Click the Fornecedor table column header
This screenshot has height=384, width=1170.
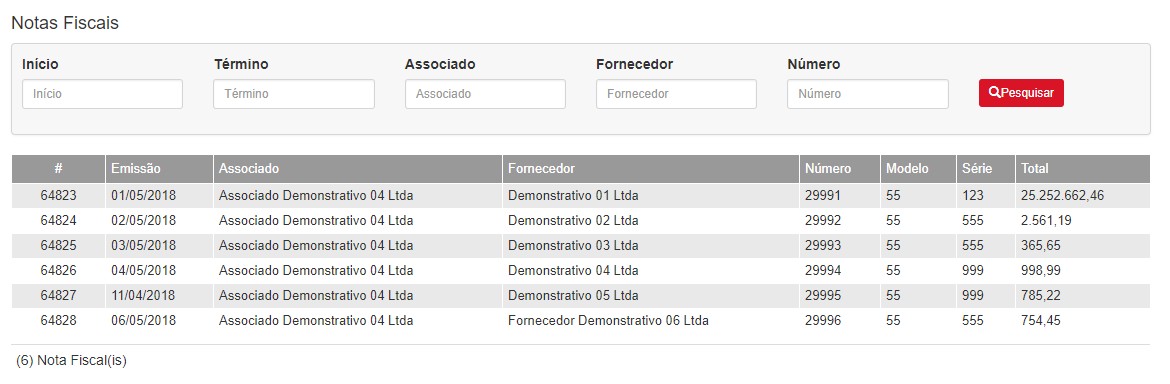(x=541, y=169)
